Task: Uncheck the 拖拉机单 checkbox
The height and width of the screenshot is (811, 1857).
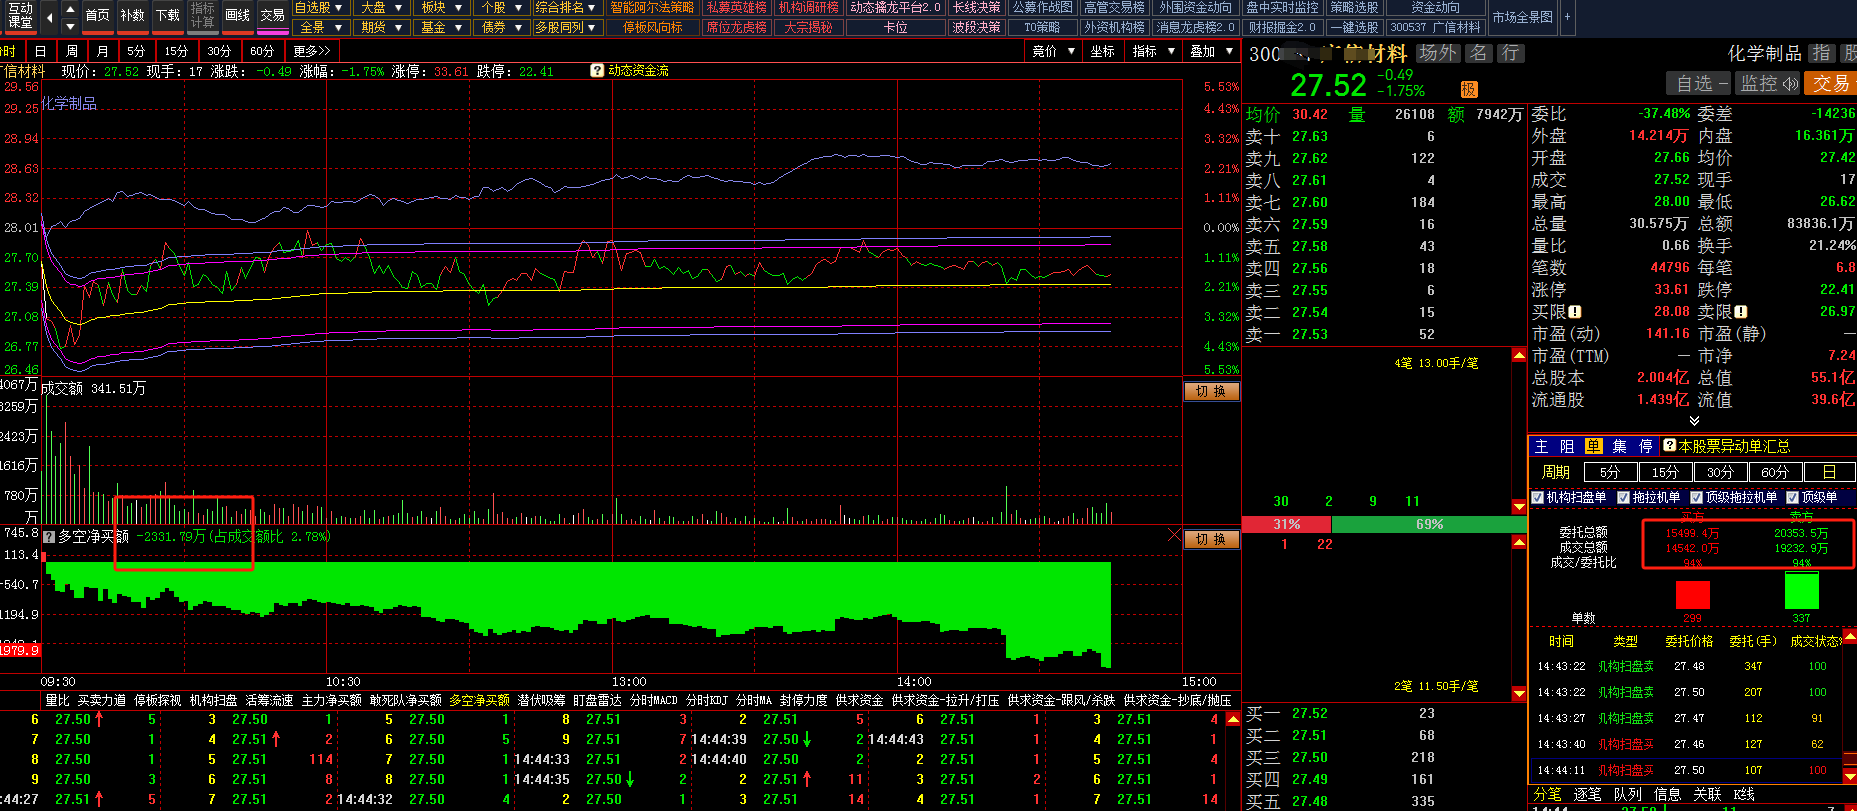Action: [x=1624, y=497]
